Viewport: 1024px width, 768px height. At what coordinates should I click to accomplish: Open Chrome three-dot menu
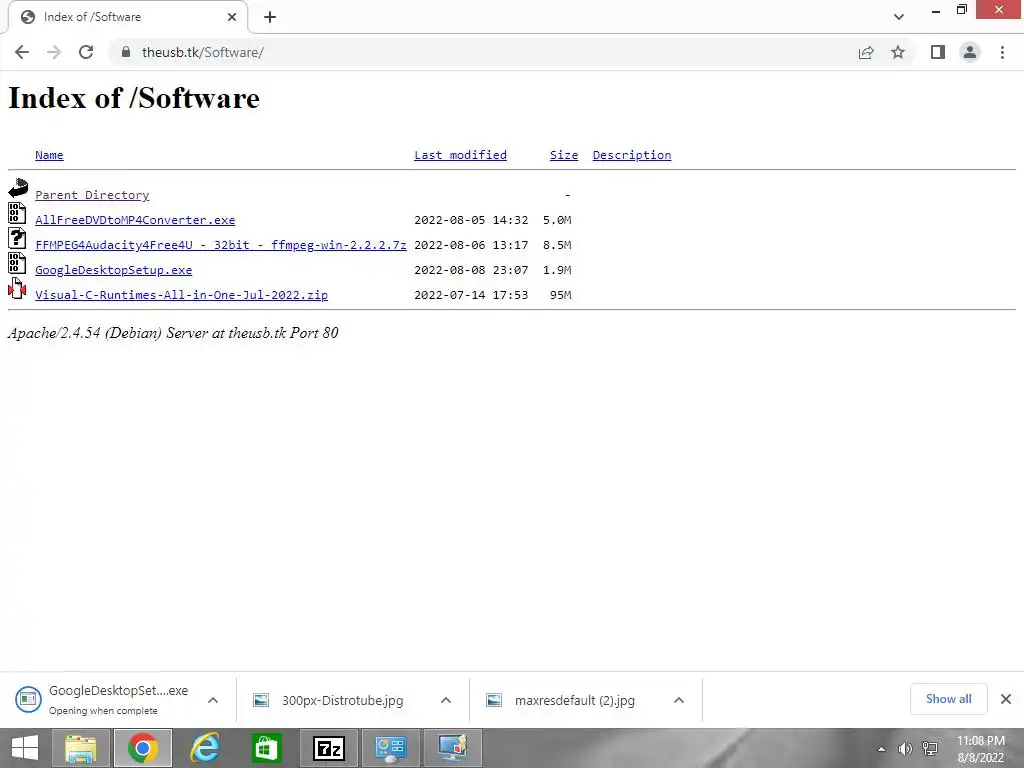[x=1002, y=52]
